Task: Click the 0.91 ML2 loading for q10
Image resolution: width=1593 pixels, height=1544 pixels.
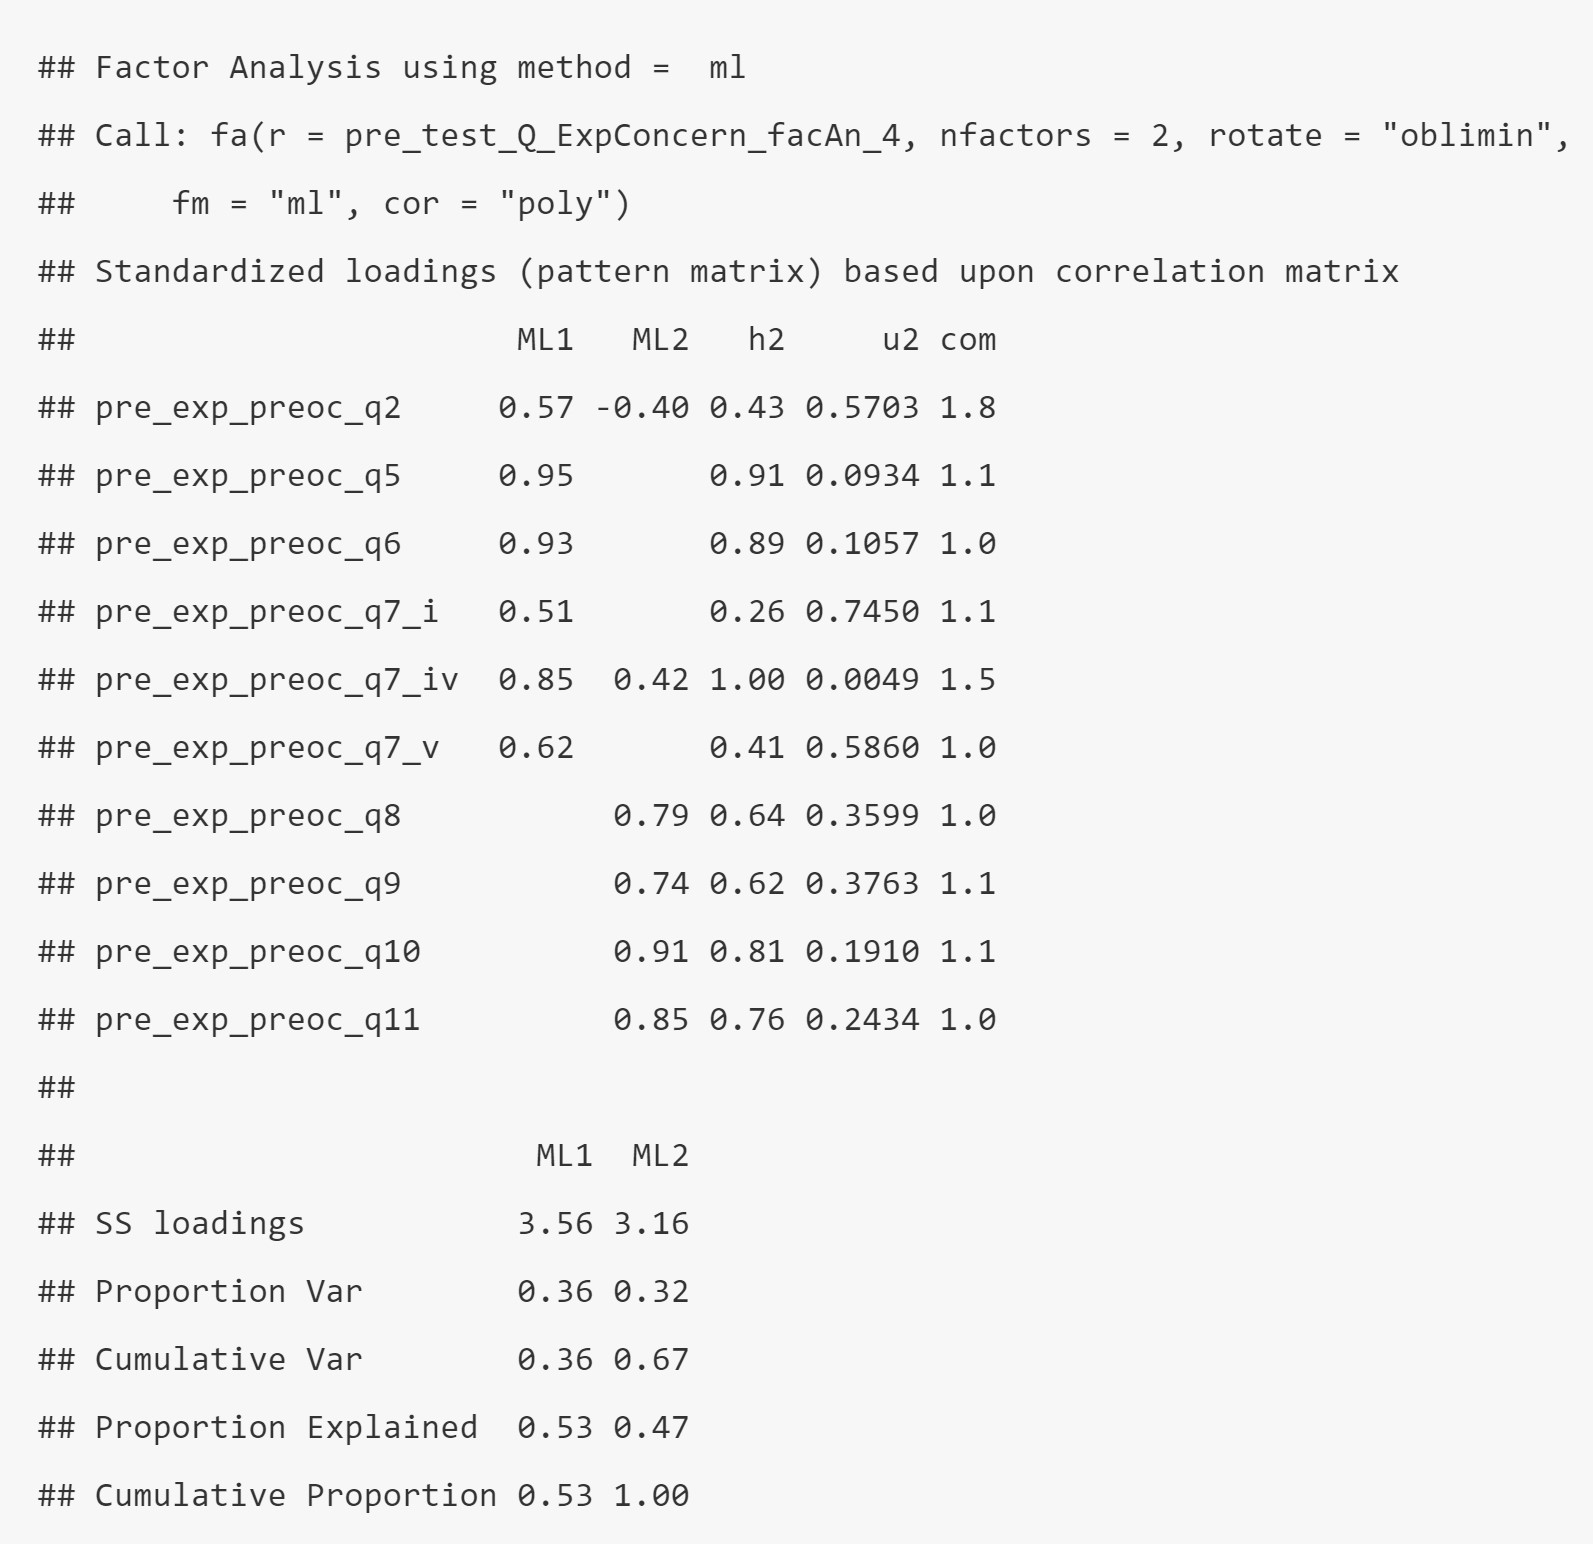Action: pos(651,952)
